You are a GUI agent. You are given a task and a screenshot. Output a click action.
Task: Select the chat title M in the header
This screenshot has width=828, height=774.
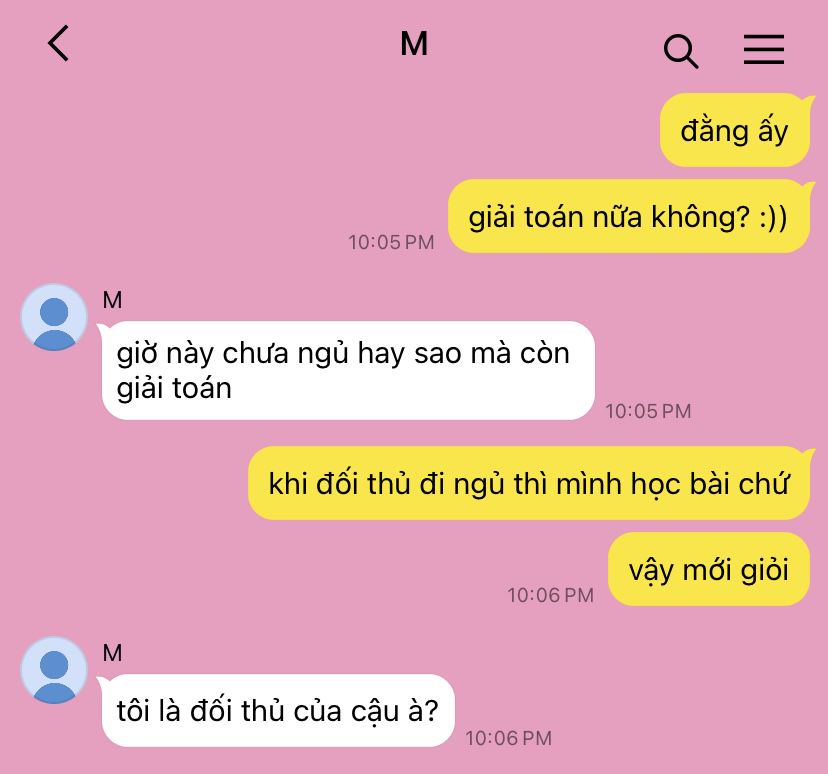point(414,44)
